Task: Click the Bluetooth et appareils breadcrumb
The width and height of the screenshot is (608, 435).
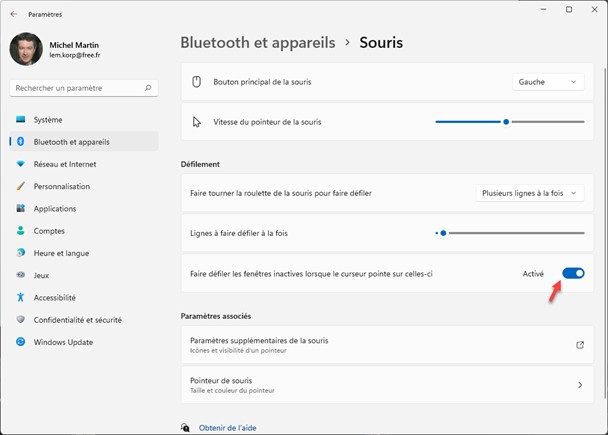Action: pos(257,43)
